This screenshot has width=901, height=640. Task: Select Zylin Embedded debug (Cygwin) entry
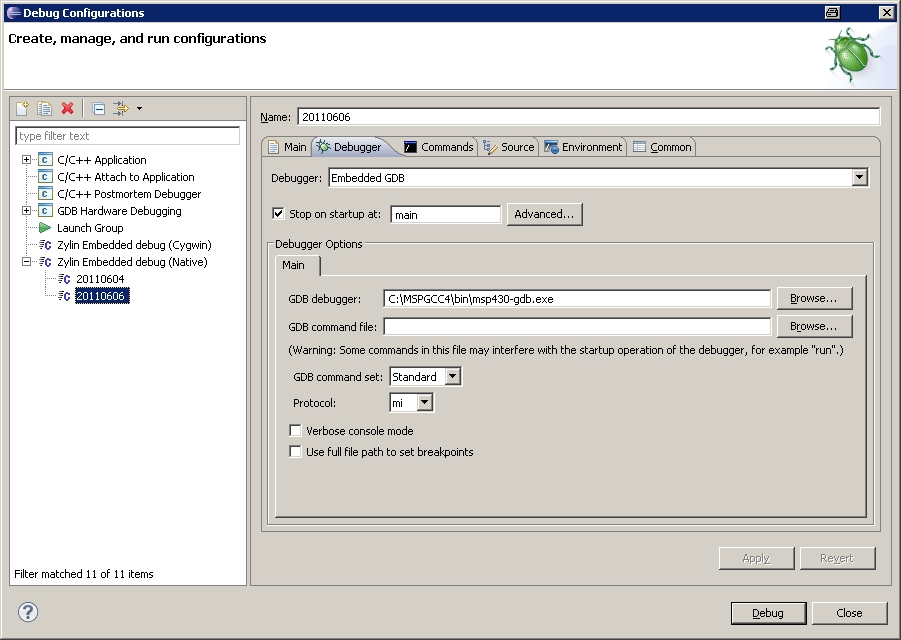pos(134,245)
